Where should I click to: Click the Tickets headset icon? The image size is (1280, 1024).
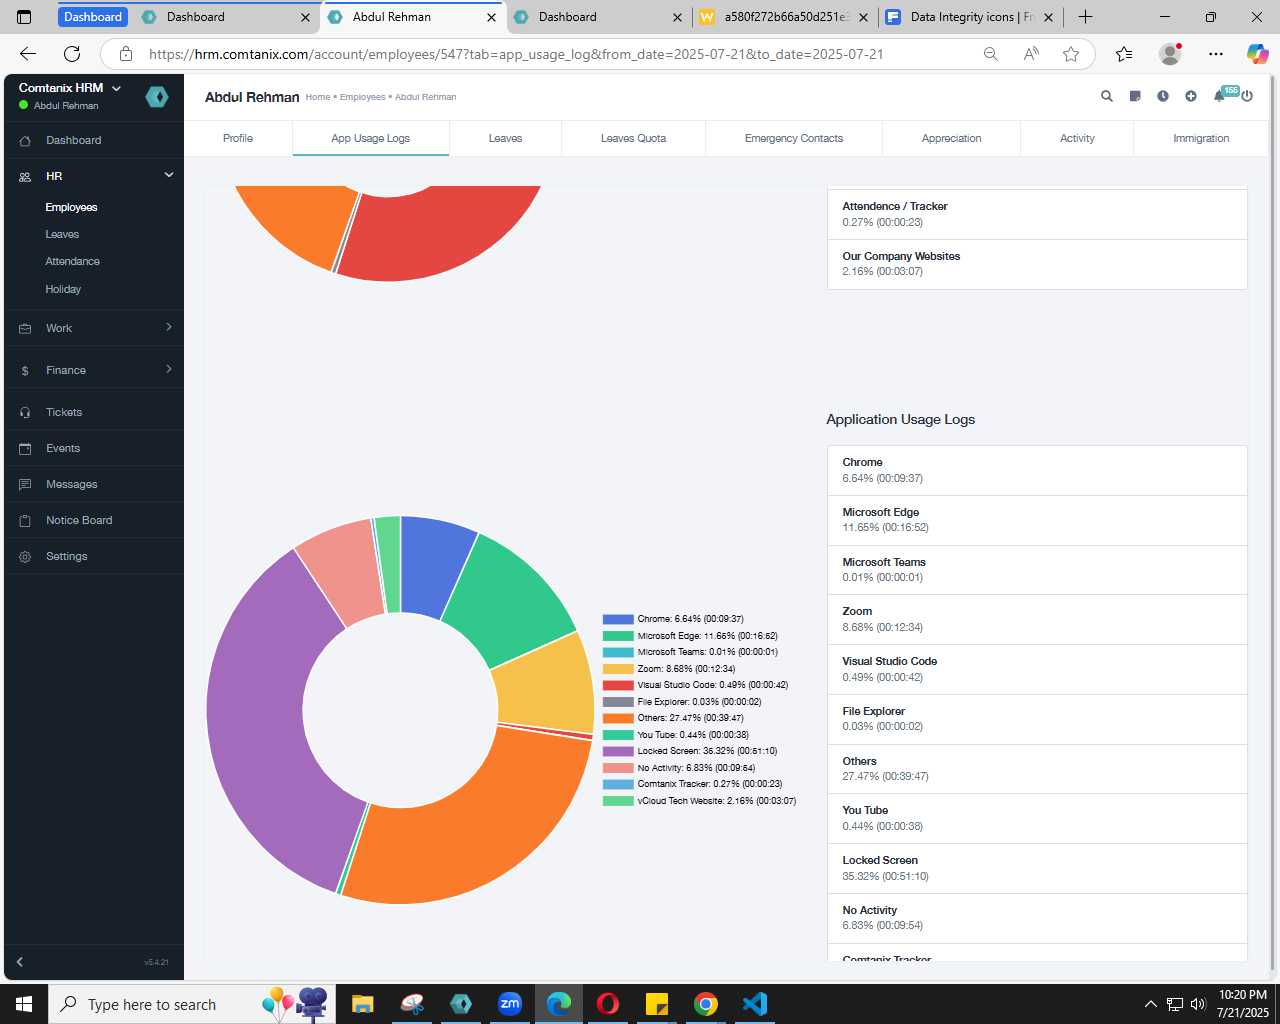pos(25,413)
